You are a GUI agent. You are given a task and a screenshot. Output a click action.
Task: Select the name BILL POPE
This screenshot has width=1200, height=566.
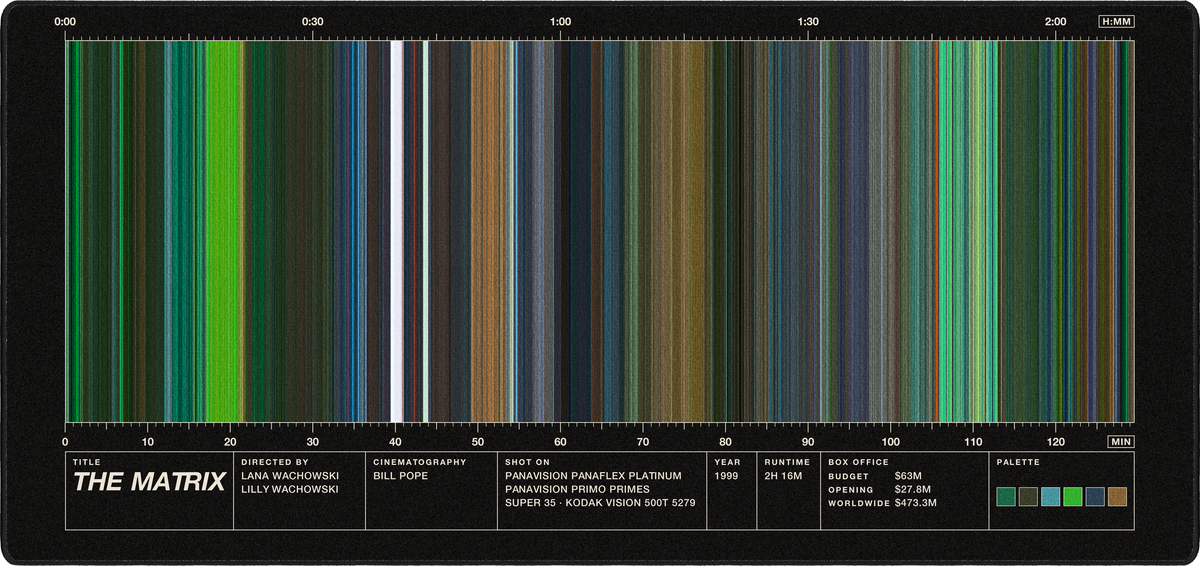[400, 475]
